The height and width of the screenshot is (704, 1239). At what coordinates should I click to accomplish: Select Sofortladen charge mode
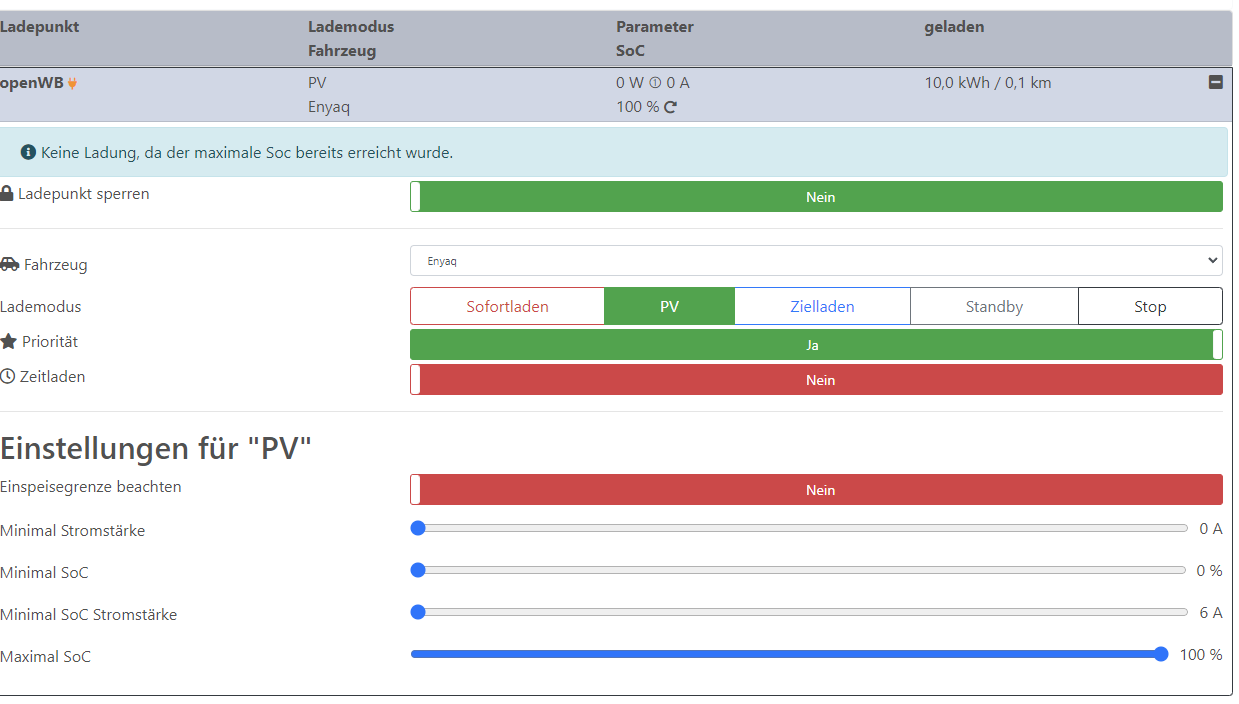point(507,307)
